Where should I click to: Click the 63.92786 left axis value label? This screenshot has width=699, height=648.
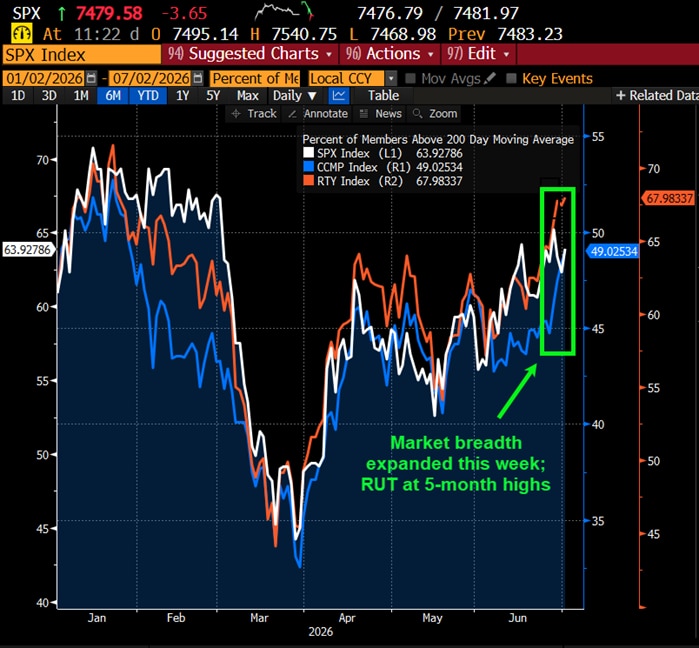[x=28, y=249]
